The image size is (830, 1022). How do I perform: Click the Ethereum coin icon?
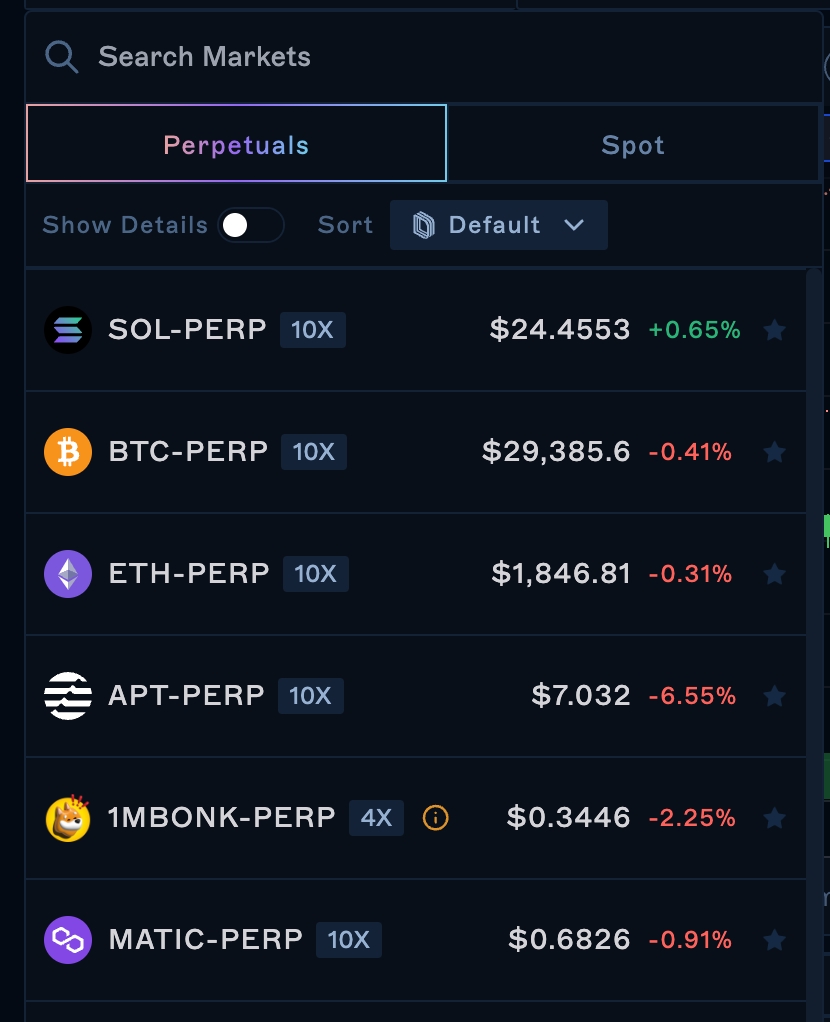[68, 574]
